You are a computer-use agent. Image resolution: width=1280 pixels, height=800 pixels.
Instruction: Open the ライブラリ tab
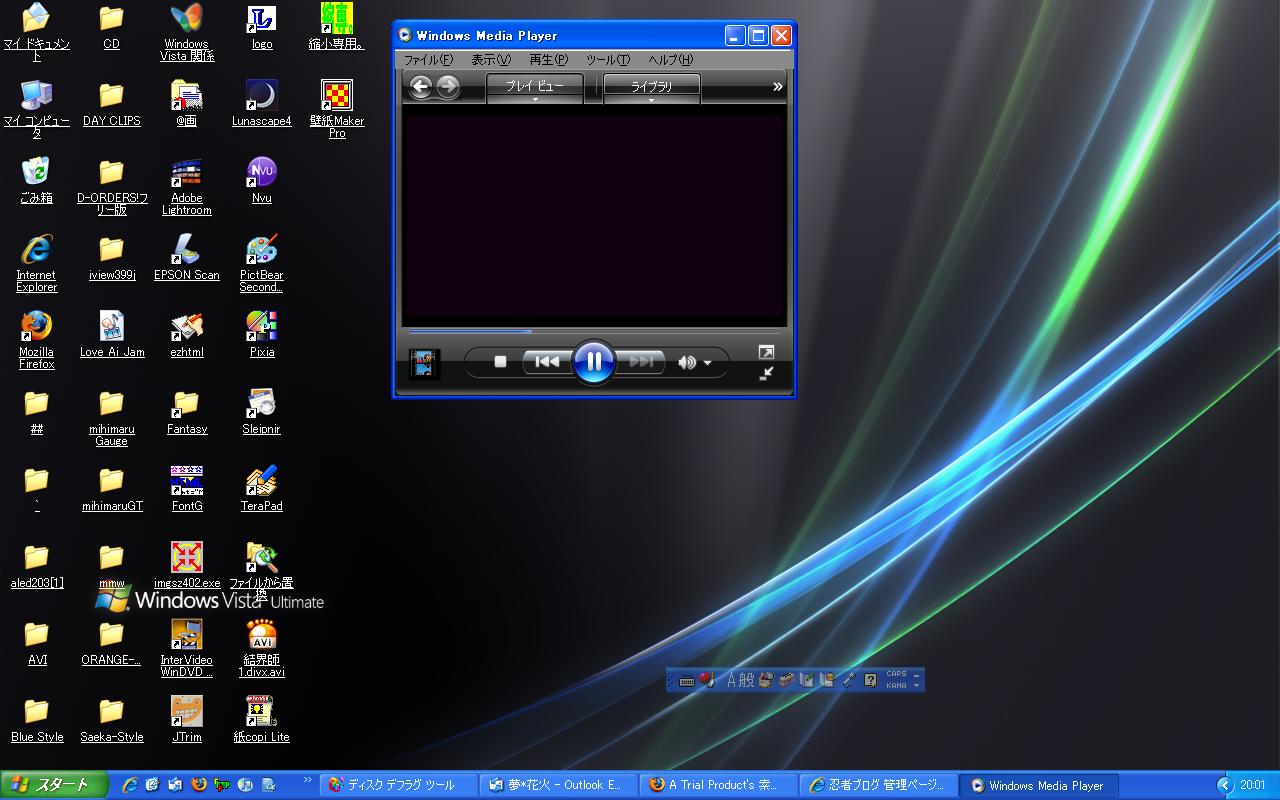pos(651,86)
